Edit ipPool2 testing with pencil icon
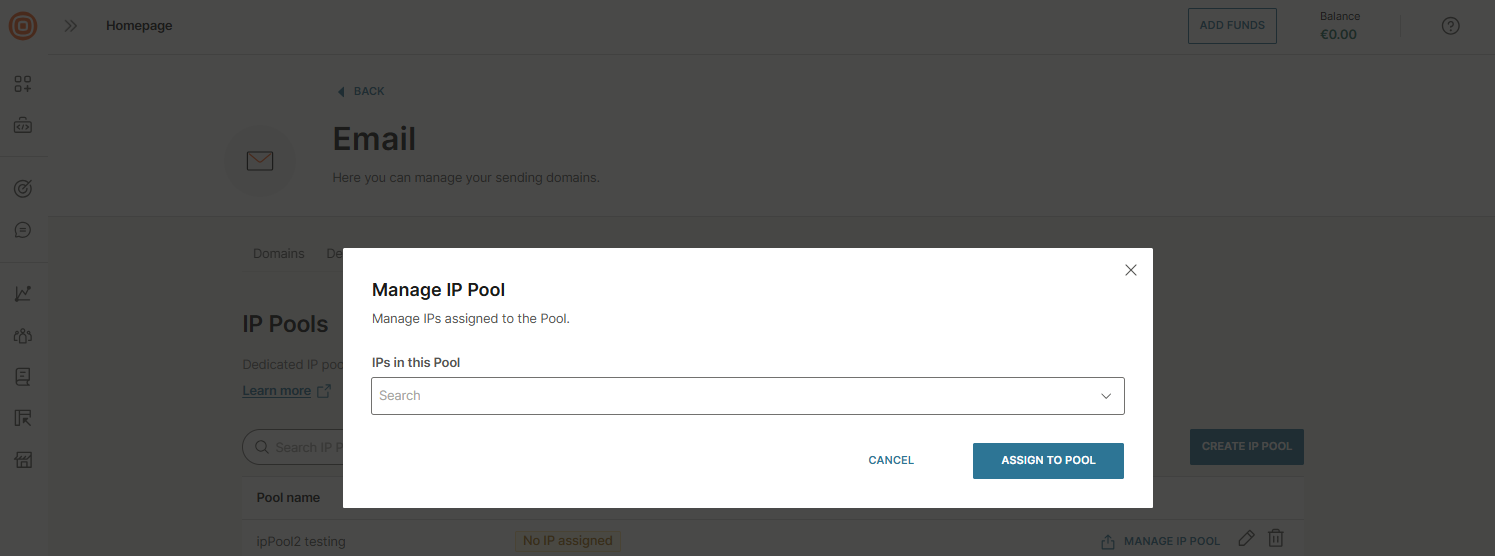Image resolution: width=1495 pixels, height=556 pixels. pos(1246,538)
